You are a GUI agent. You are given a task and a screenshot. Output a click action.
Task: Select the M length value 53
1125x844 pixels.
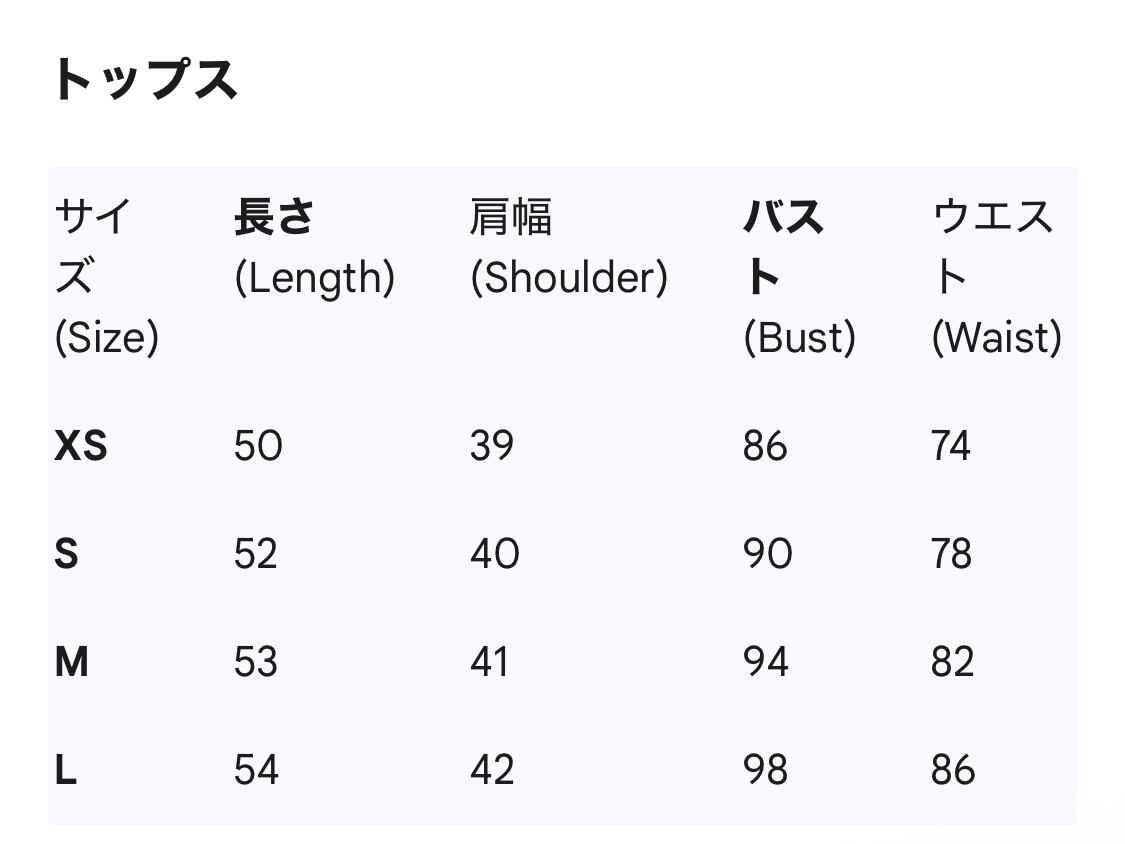click(x=256, y=662)
